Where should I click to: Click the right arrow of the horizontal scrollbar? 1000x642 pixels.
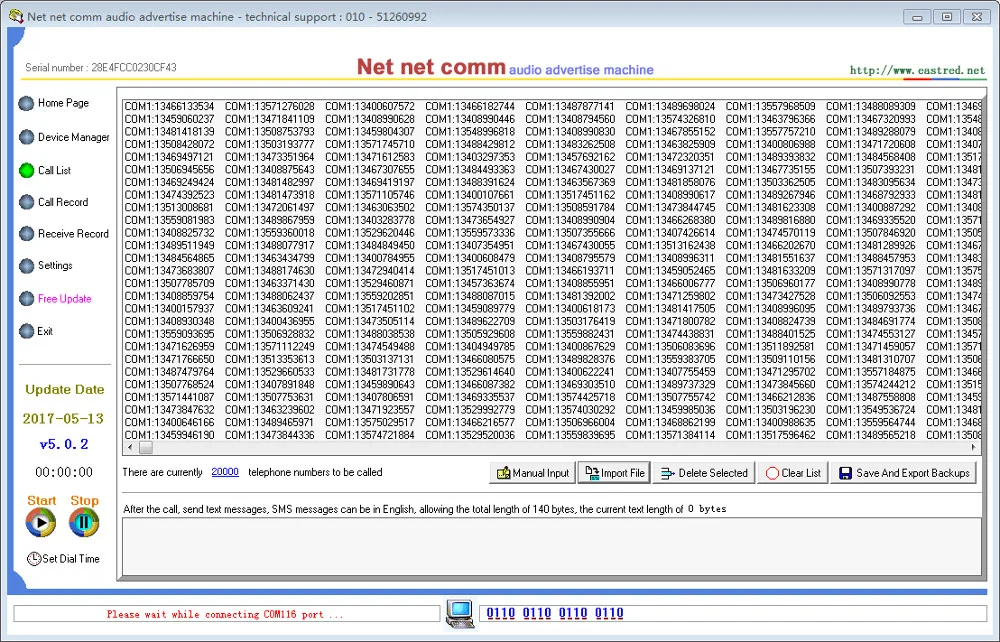coord(974,448)
